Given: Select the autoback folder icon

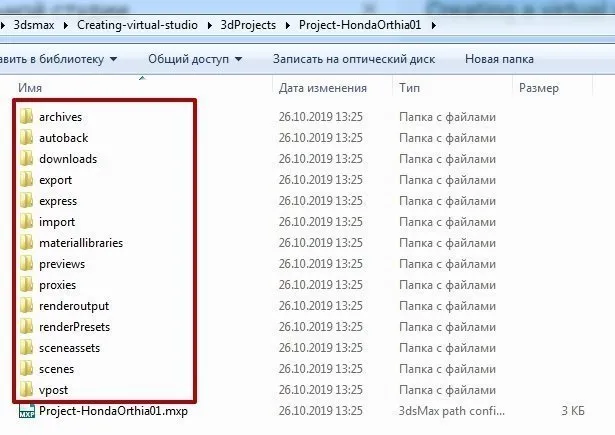Looking at the screenshot, I should click(27, 138).
